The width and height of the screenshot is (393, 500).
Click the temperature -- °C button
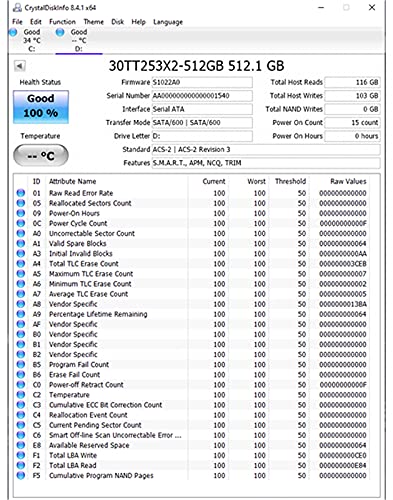pyautogui.click(x=41, y=155)
